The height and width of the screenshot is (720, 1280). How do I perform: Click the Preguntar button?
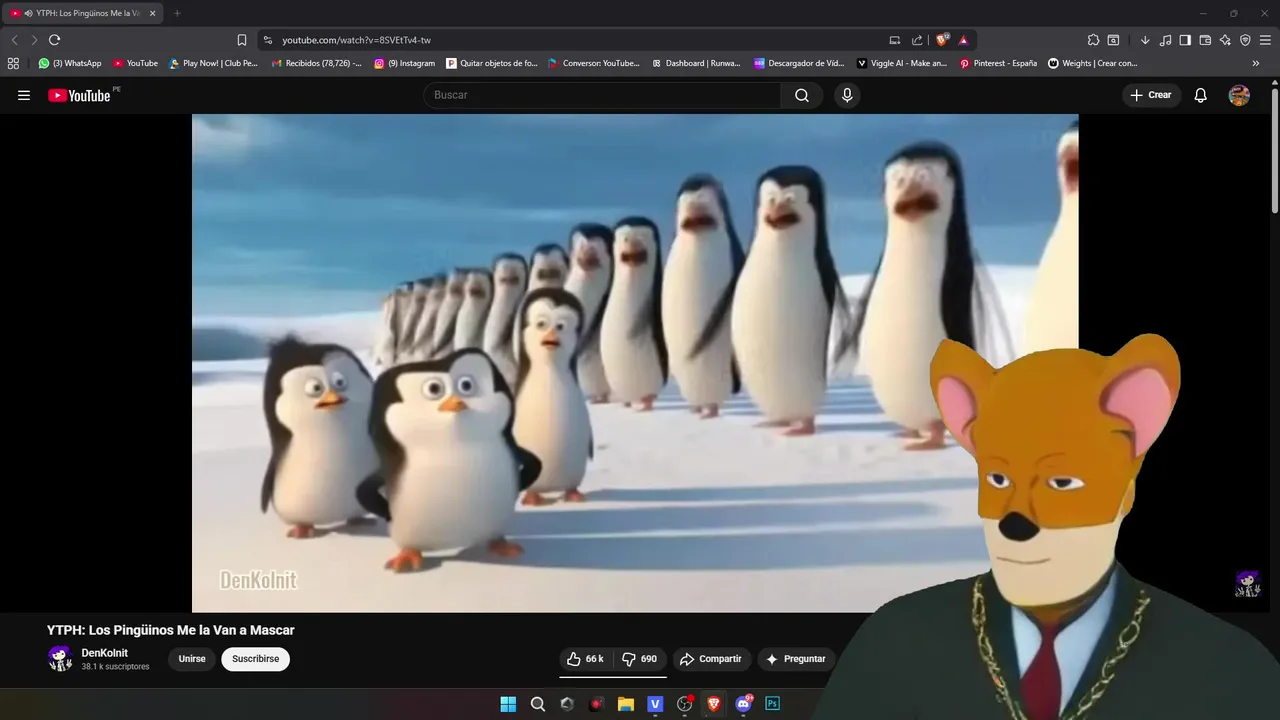tap(796, 659)
